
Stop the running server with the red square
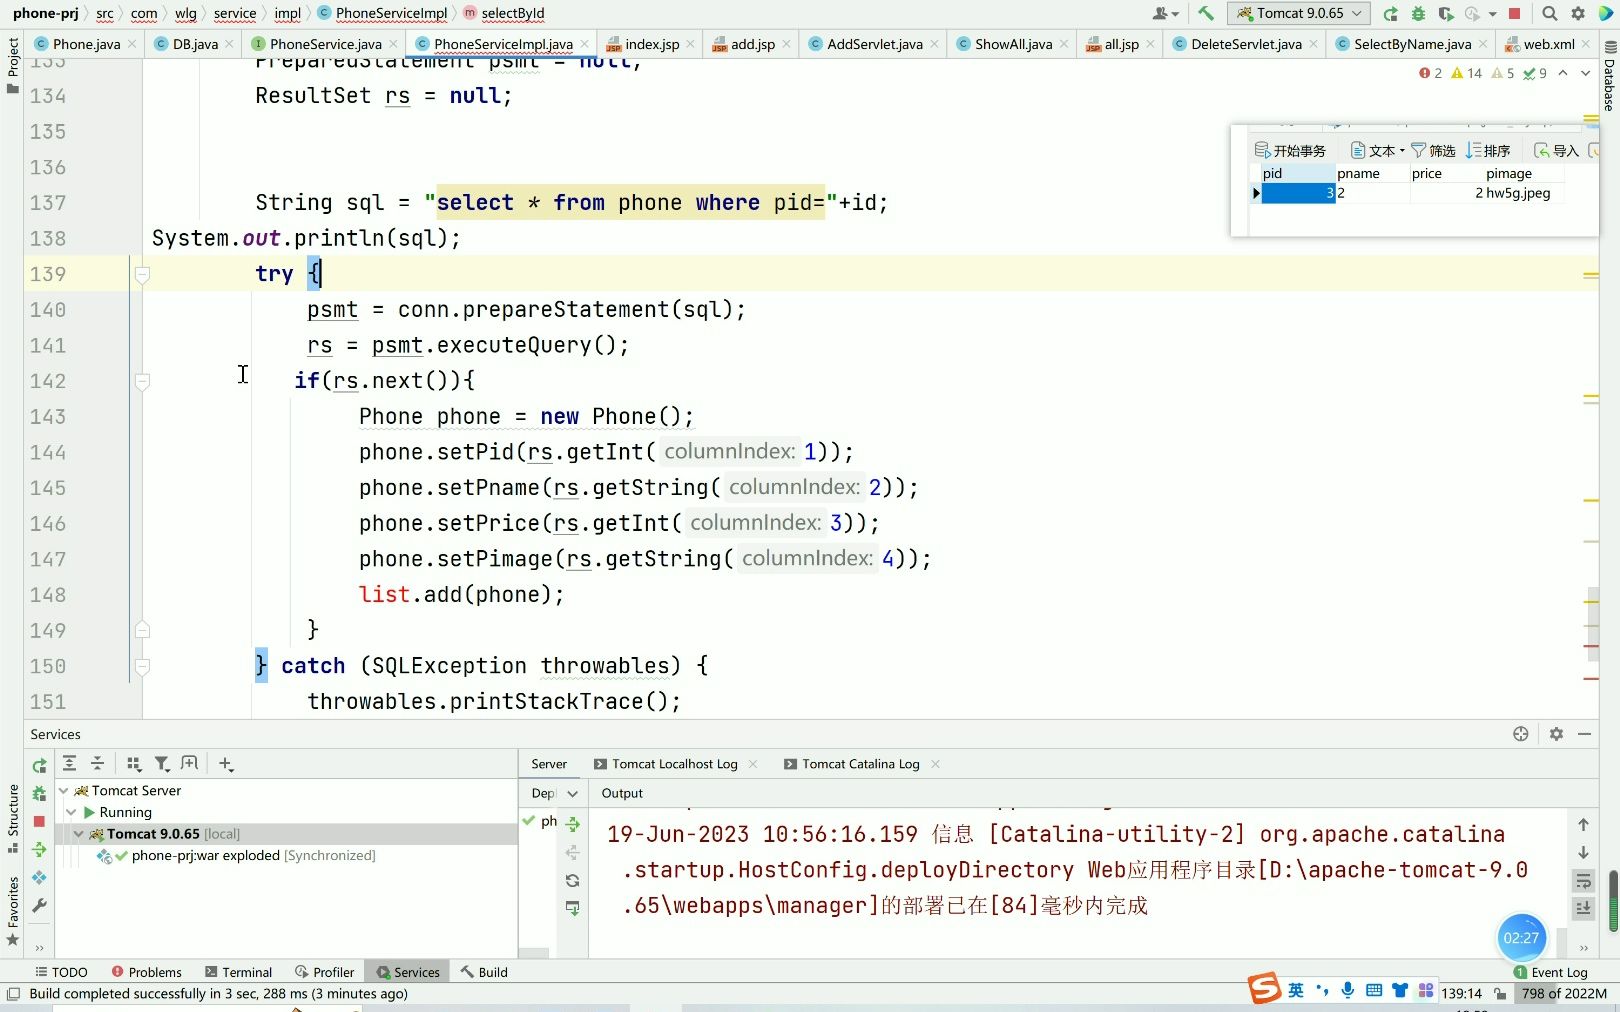[1515, 13]
